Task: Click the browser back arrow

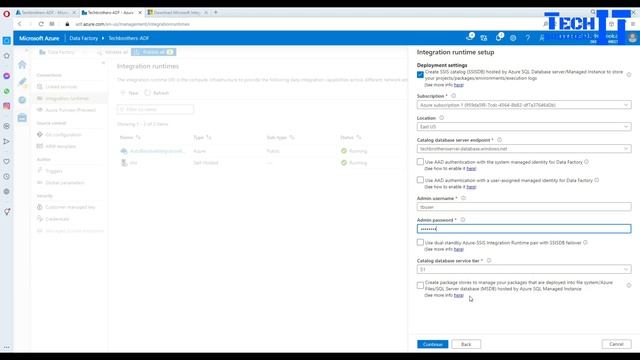Action: tap(20, 24)
